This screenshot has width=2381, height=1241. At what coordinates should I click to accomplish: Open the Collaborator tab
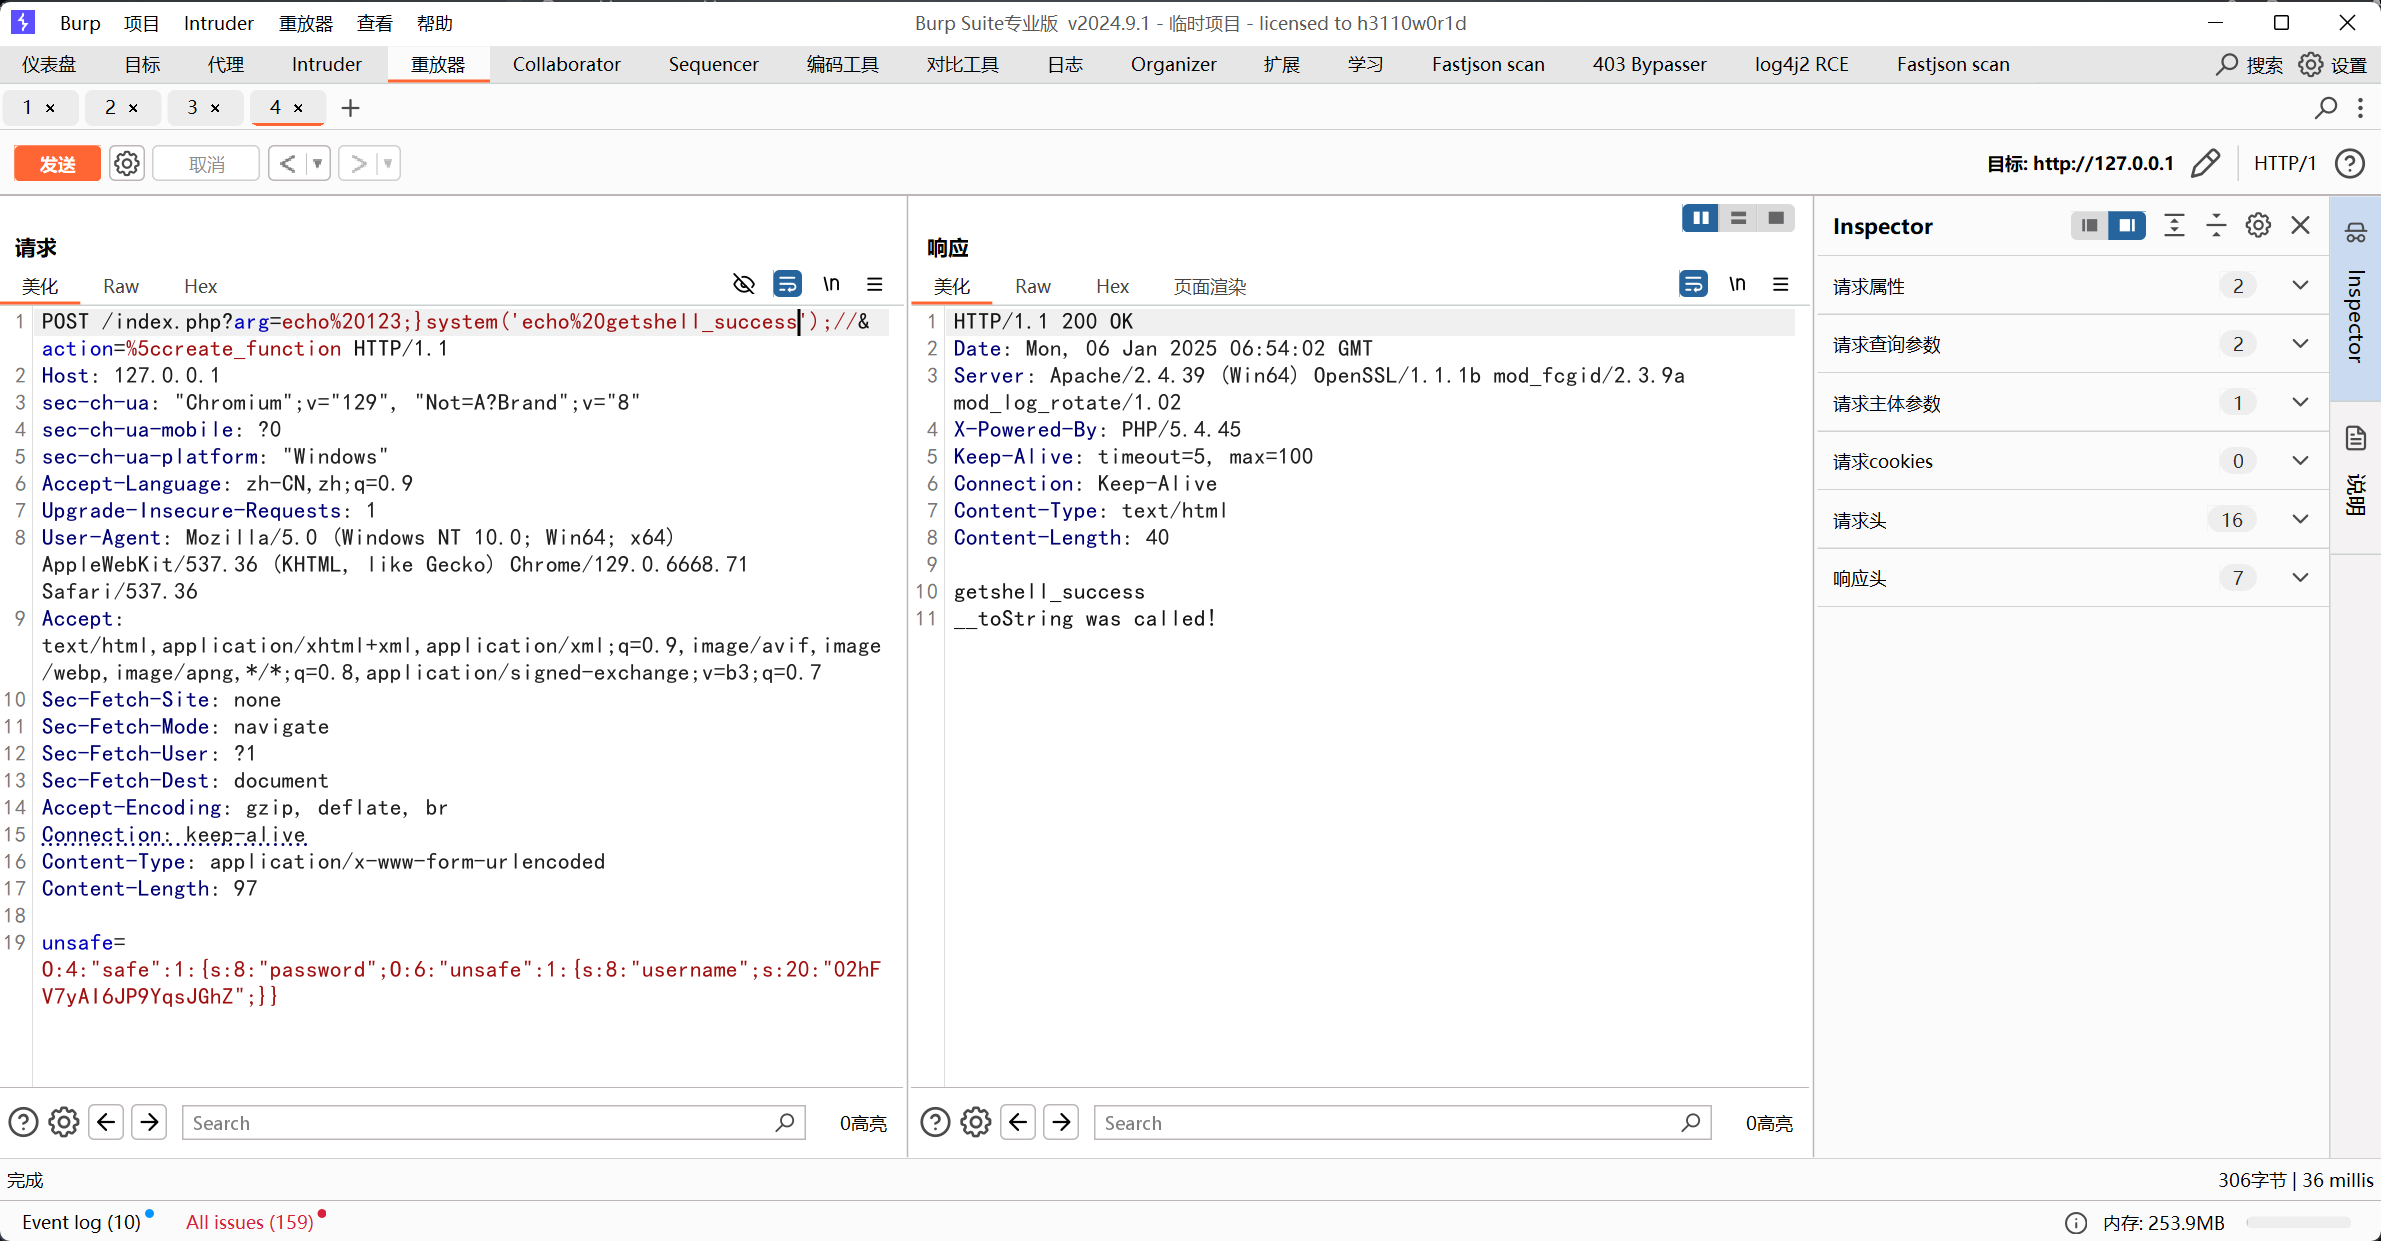point(566,65)
